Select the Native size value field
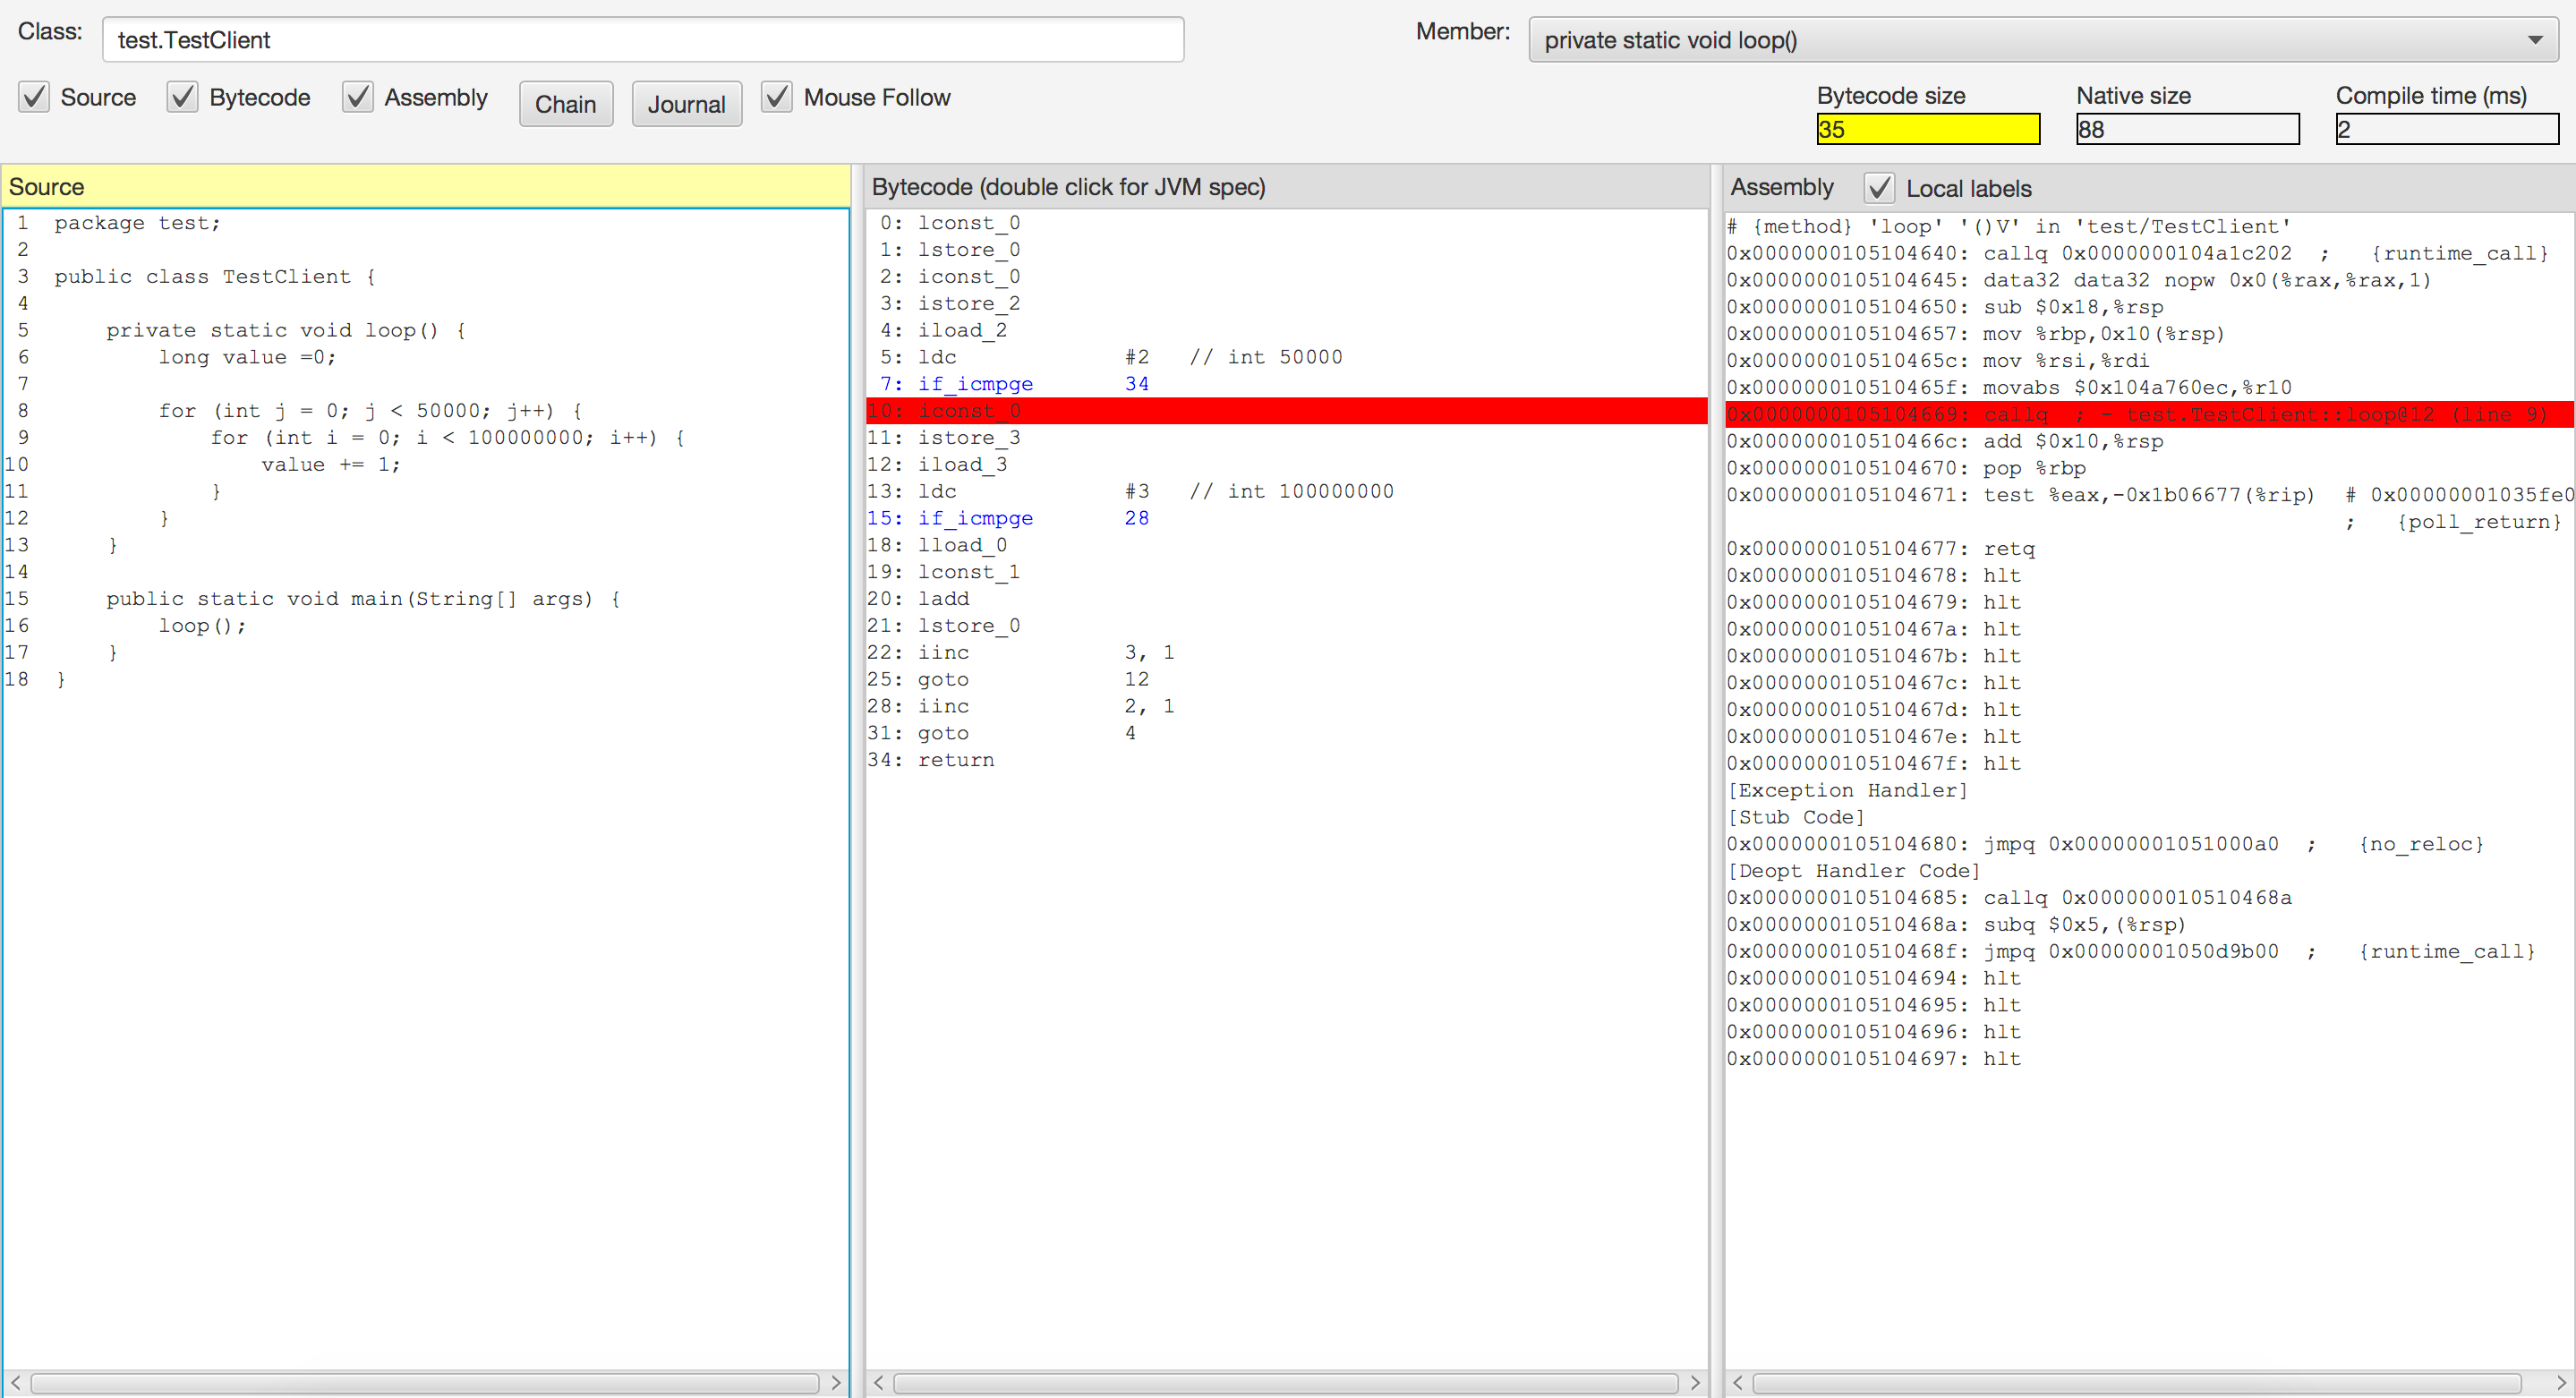This screenshot has height=1398, width=2576. click(2187, 129)
